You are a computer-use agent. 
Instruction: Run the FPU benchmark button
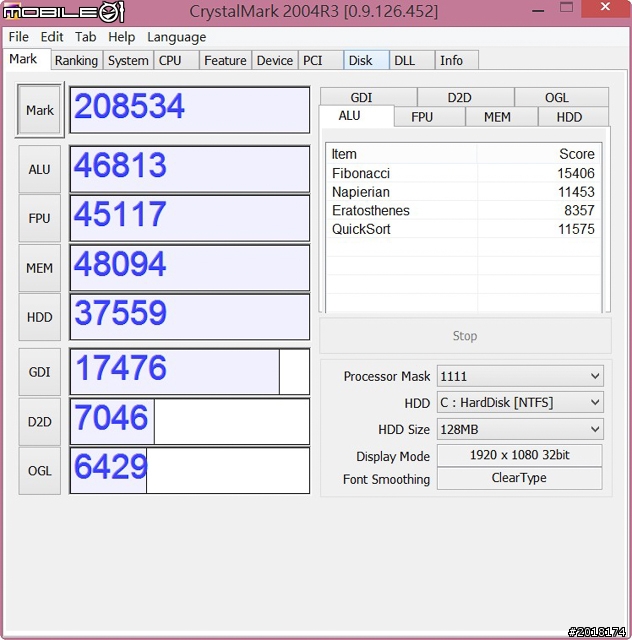[40, 218]
